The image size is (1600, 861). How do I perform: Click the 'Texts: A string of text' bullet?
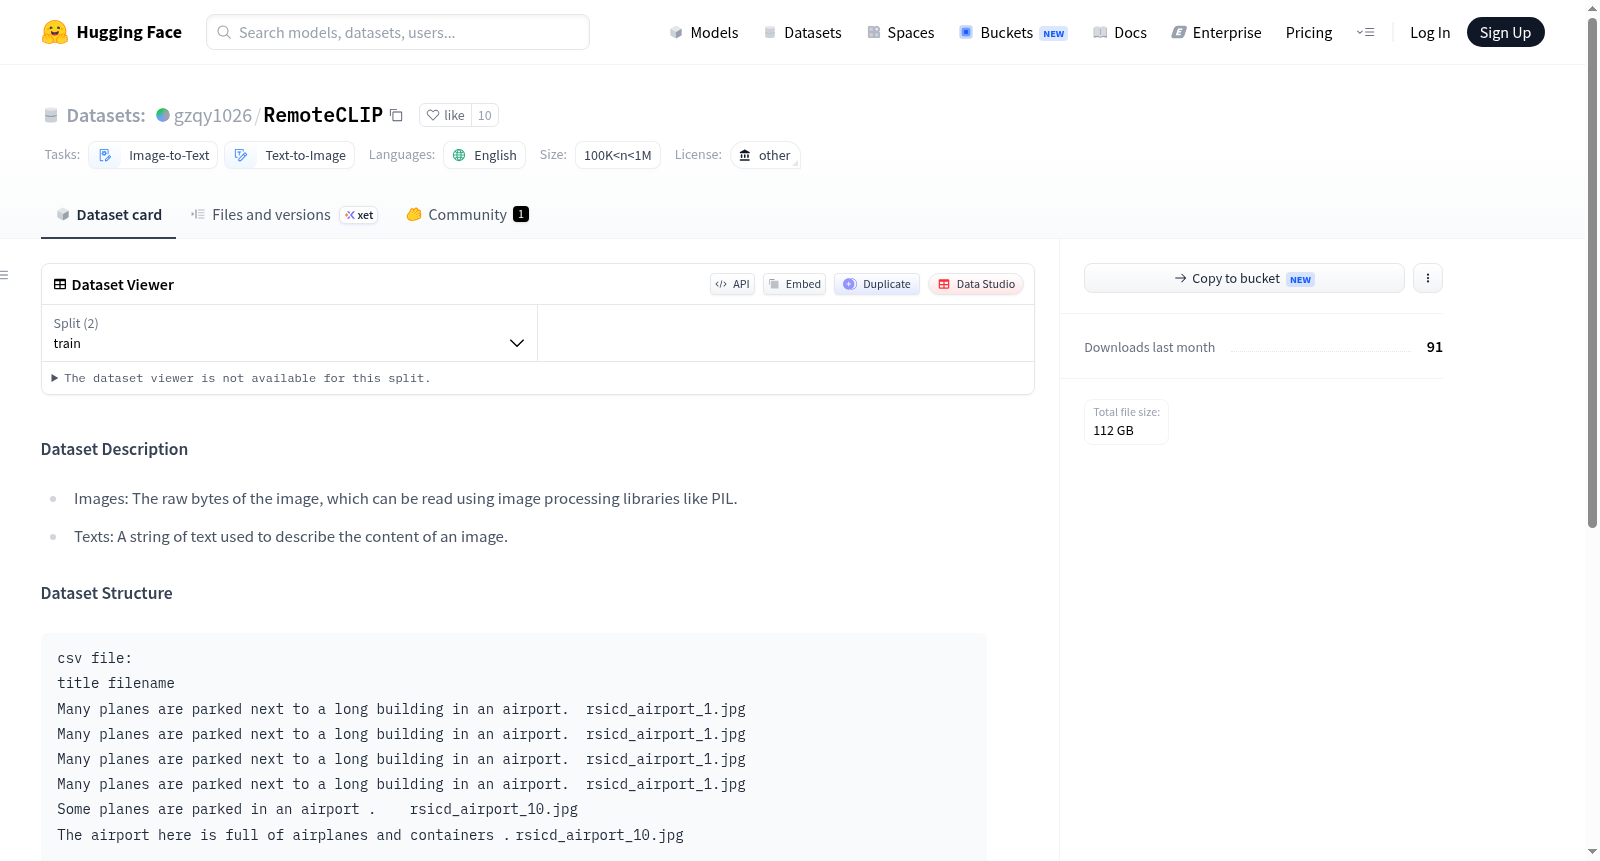291,537
